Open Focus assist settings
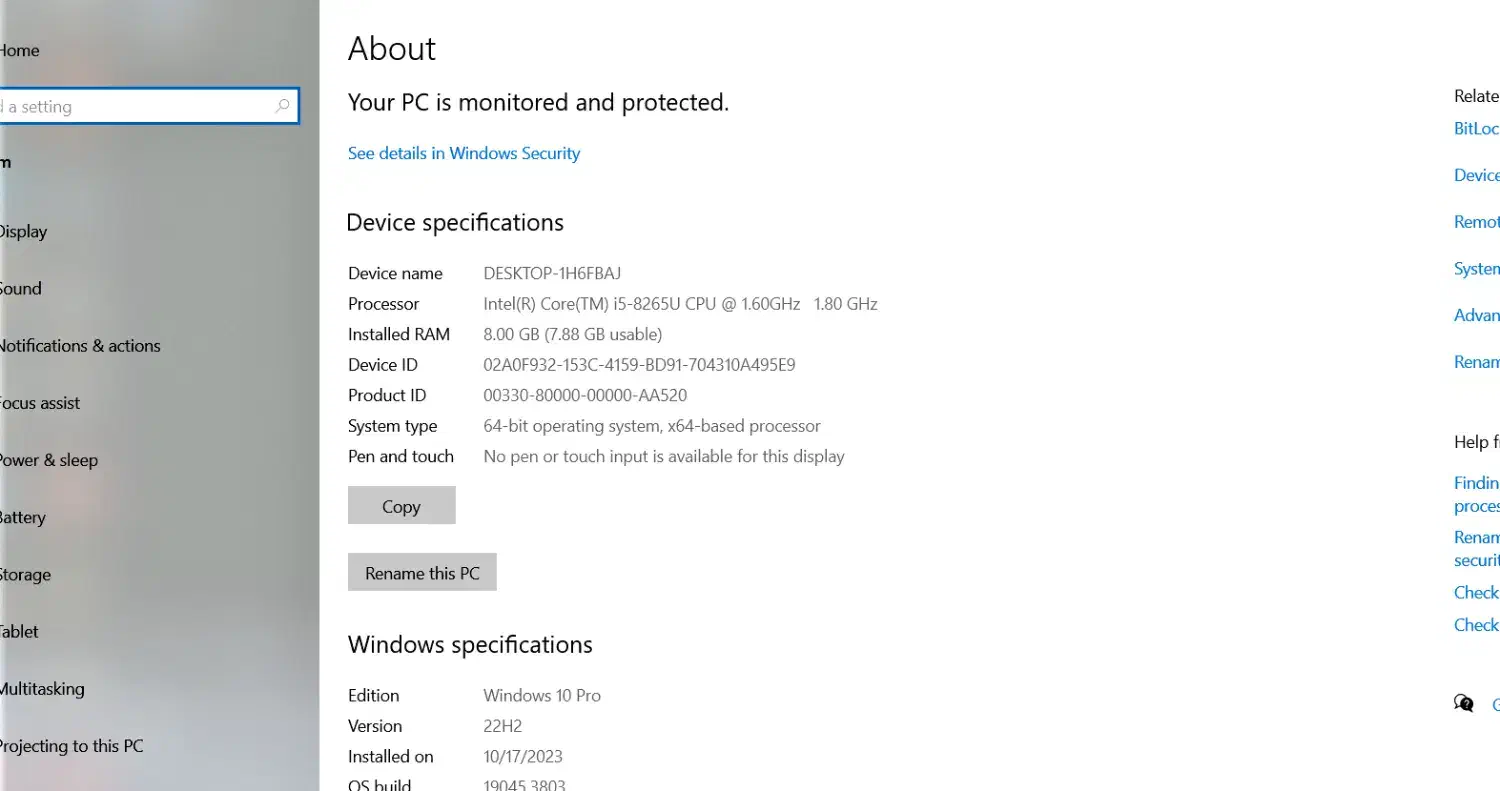 (x=40, y=403)
